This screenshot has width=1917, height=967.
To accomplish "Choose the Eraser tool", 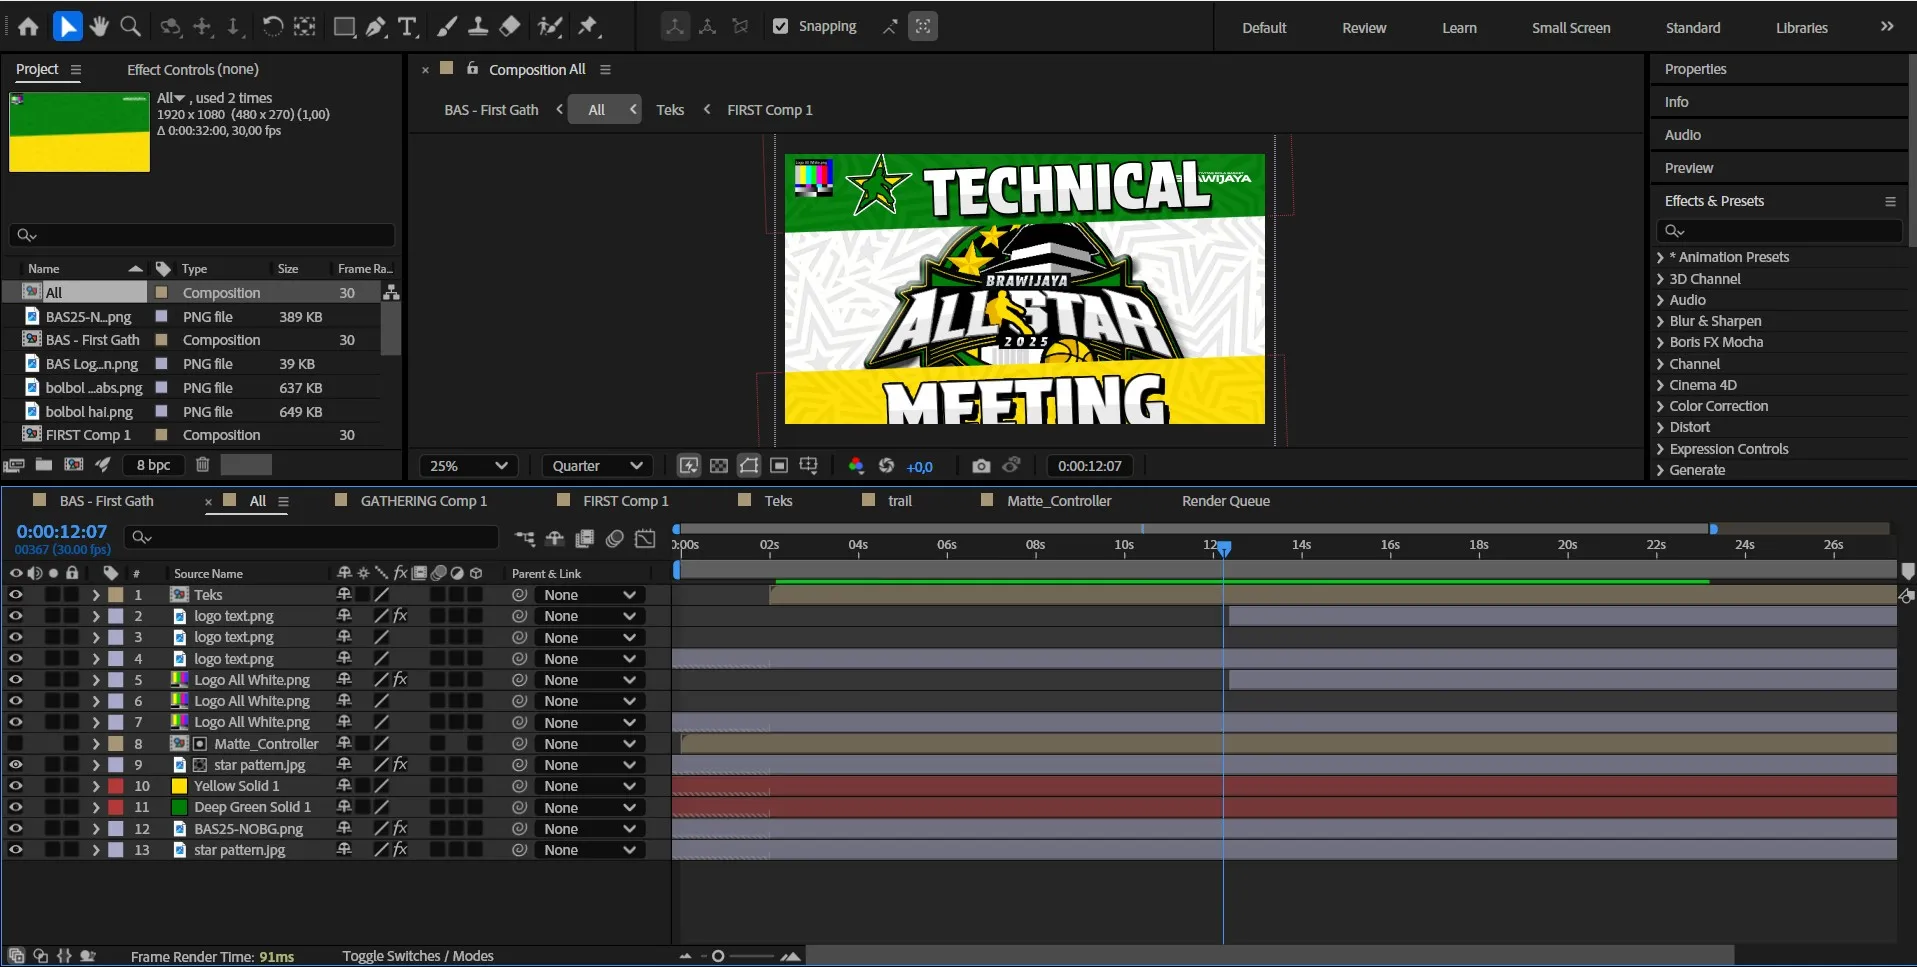I will click(509, 27).
